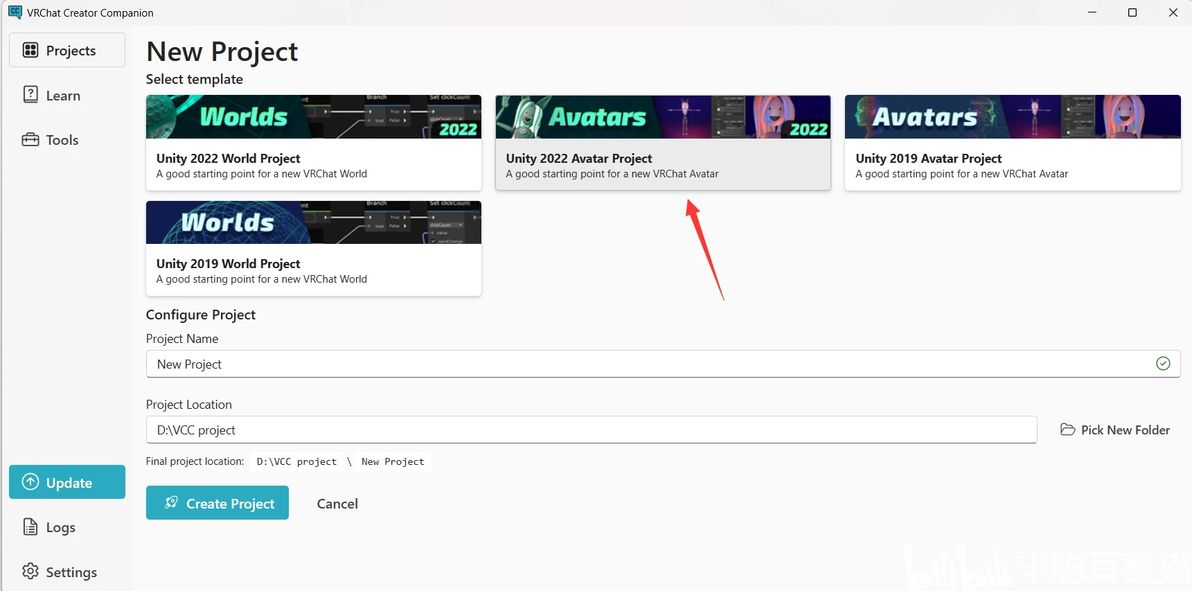Cancel new project creation

pyautogui.click(x=337, y=504)
